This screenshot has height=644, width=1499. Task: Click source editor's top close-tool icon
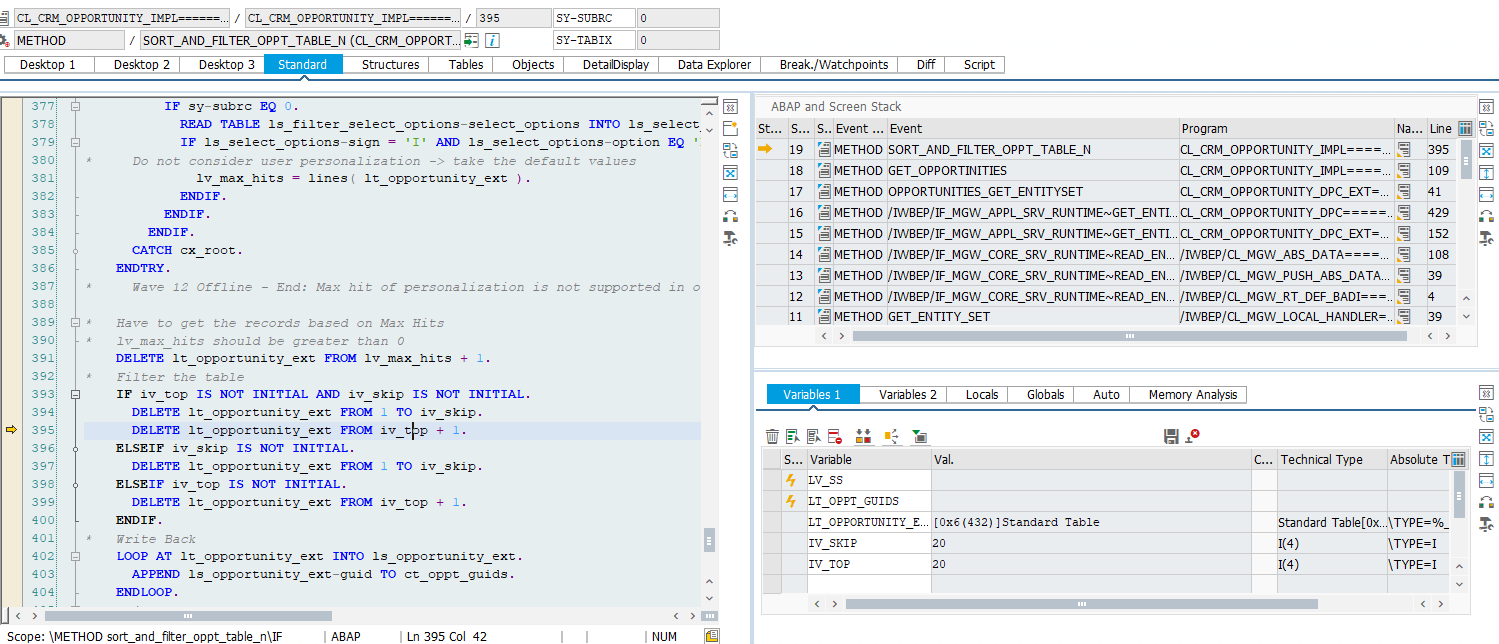click(x=730, y=106)
